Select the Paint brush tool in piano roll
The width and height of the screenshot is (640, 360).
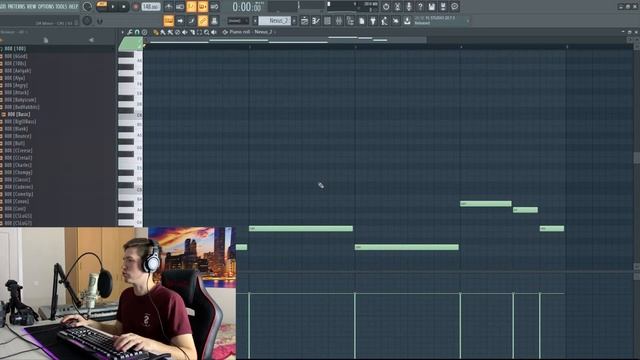click(163, 32)
